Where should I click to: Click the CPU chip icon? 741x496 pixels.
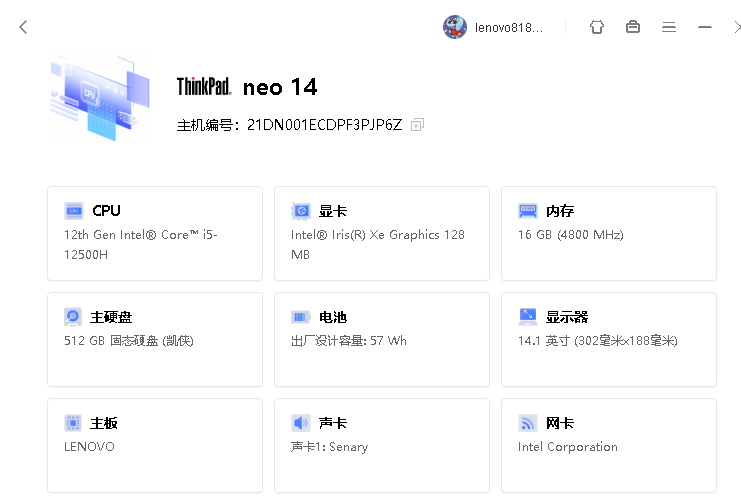[x=74, y=211]
